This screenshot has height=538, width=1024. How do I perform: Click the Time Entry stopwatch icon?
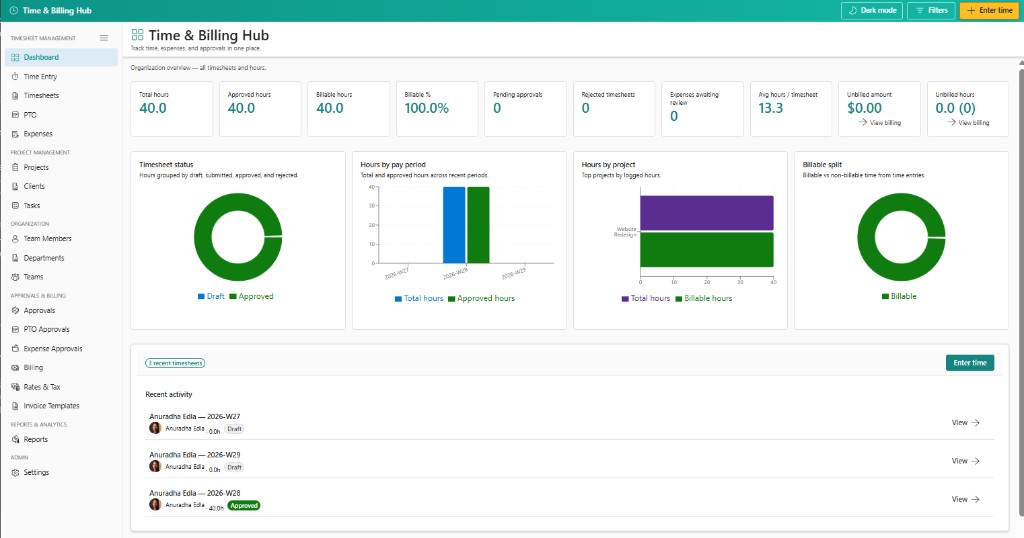point(15,76)
